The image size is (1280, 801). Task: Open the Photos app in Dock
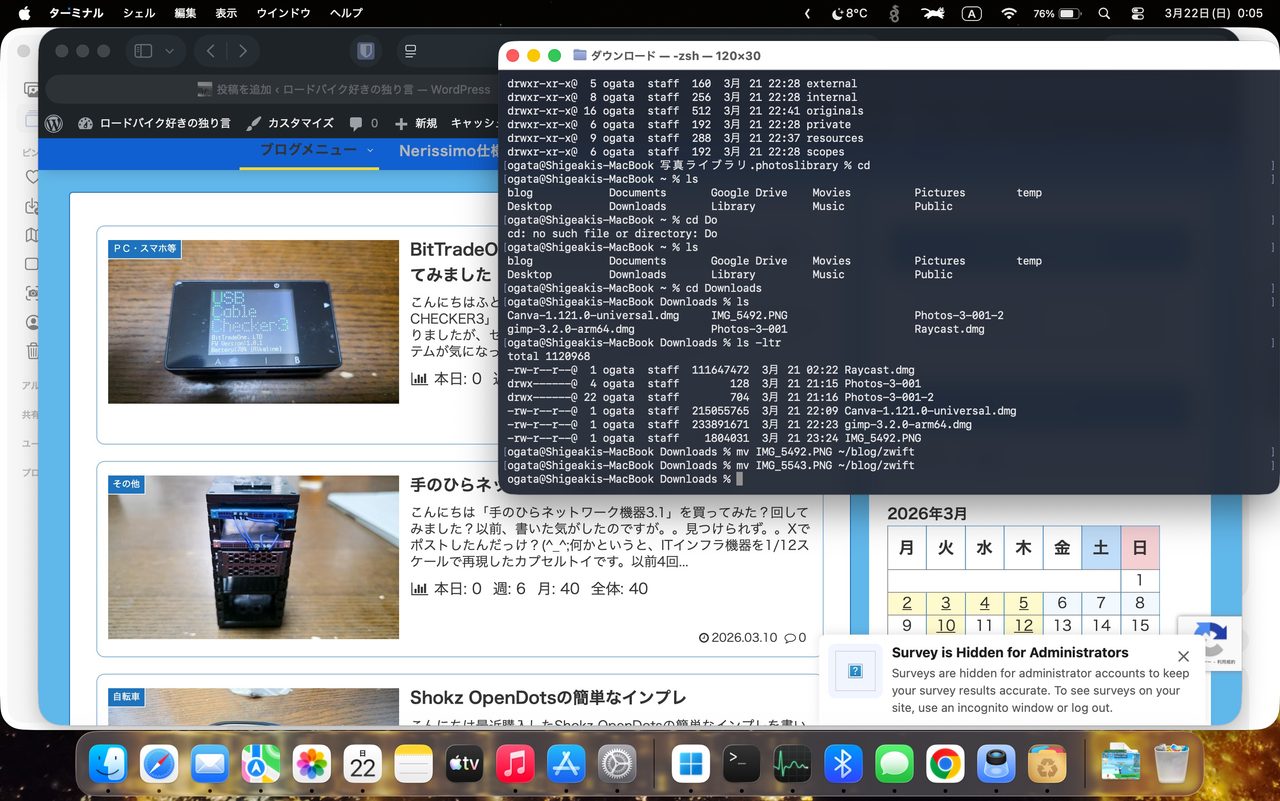click(x=312, y=766)
